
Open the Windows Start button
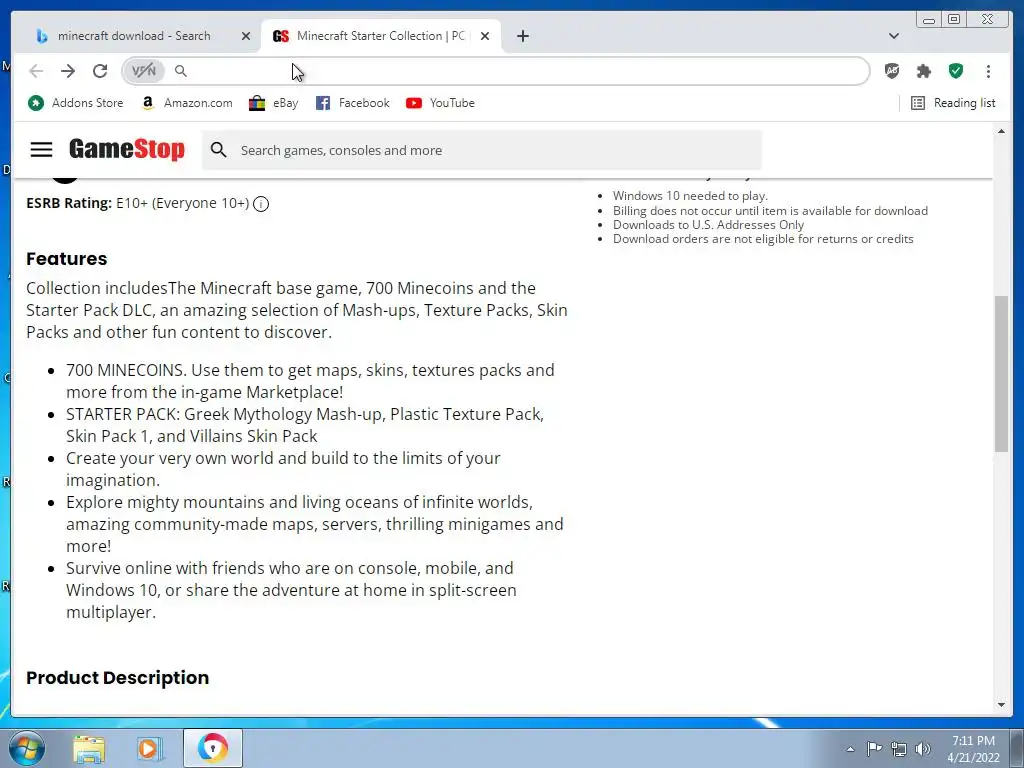pyautogui.click(x=26, y=748)
